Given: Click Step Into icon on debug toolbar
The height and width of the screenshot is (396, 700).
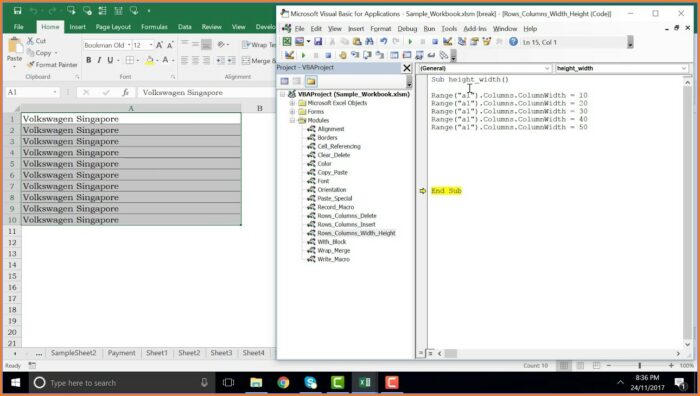Looking at the screenshot, I should tap(355, 55).
